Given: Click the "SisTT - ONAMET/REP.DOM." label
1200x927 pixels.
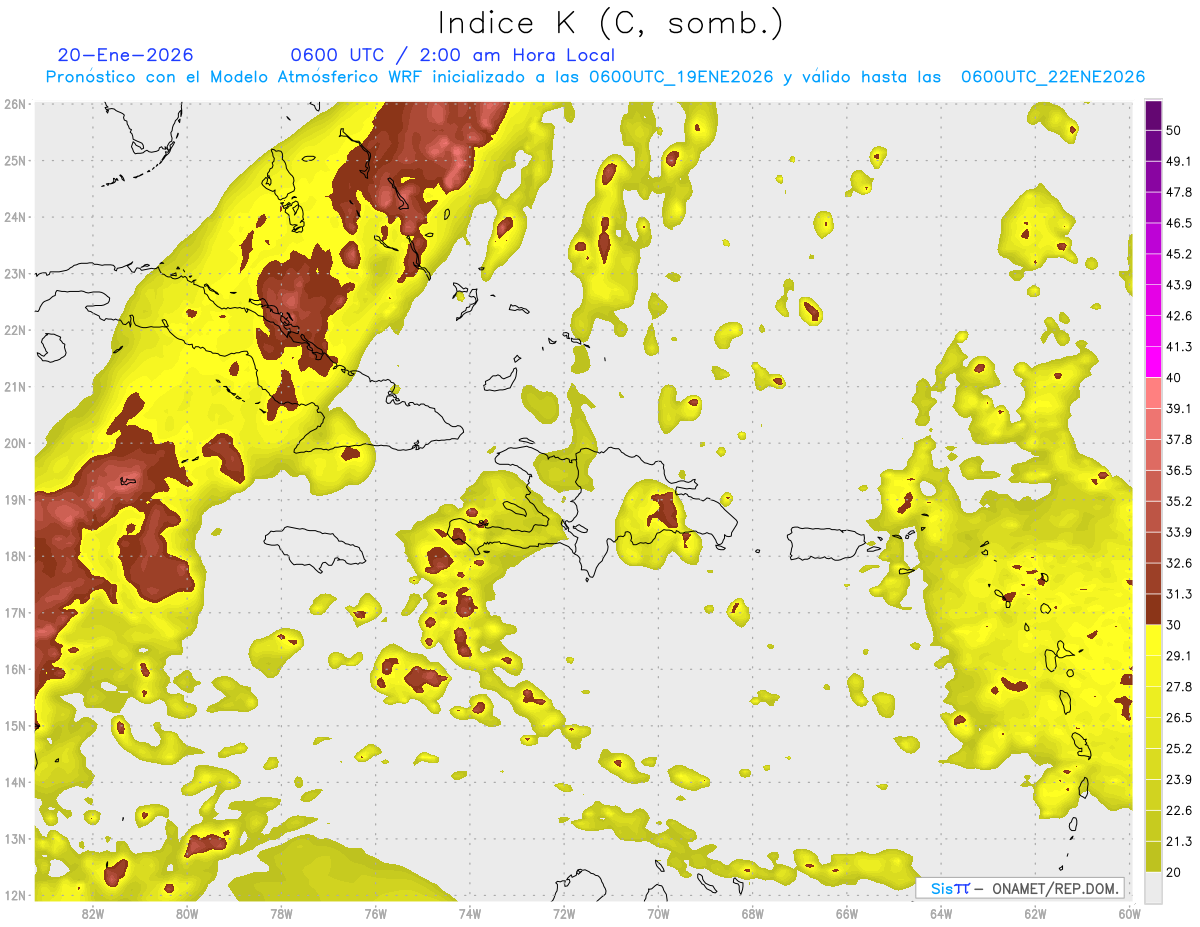Looking at the screenshot, I should pos(1022,888).
